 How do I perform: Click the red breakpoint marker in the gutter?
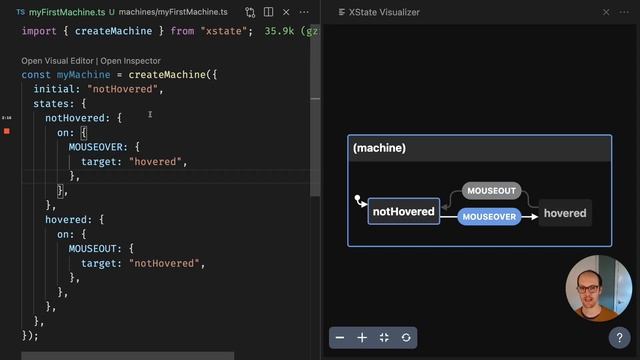[7, 131]
